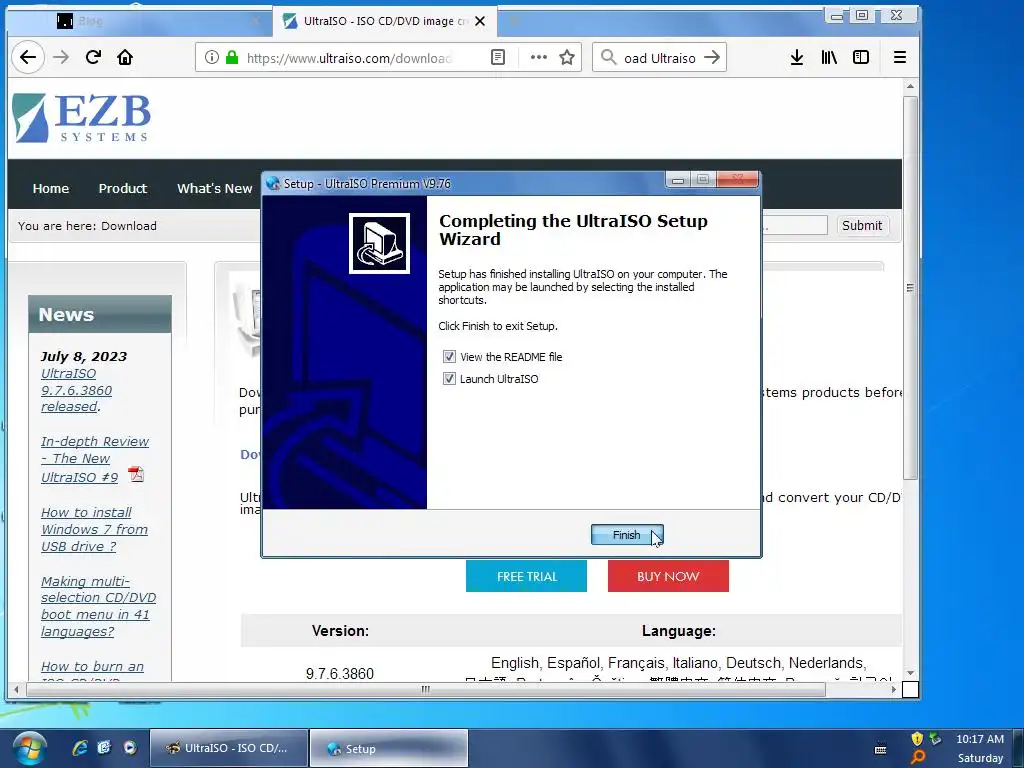Uncheck Launch UltraISO checkbox

449,379
